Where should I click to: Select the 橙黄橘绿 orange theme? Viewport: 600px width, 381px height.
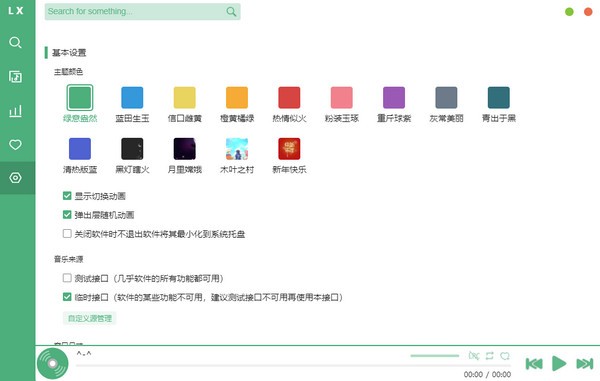[237, 98]
